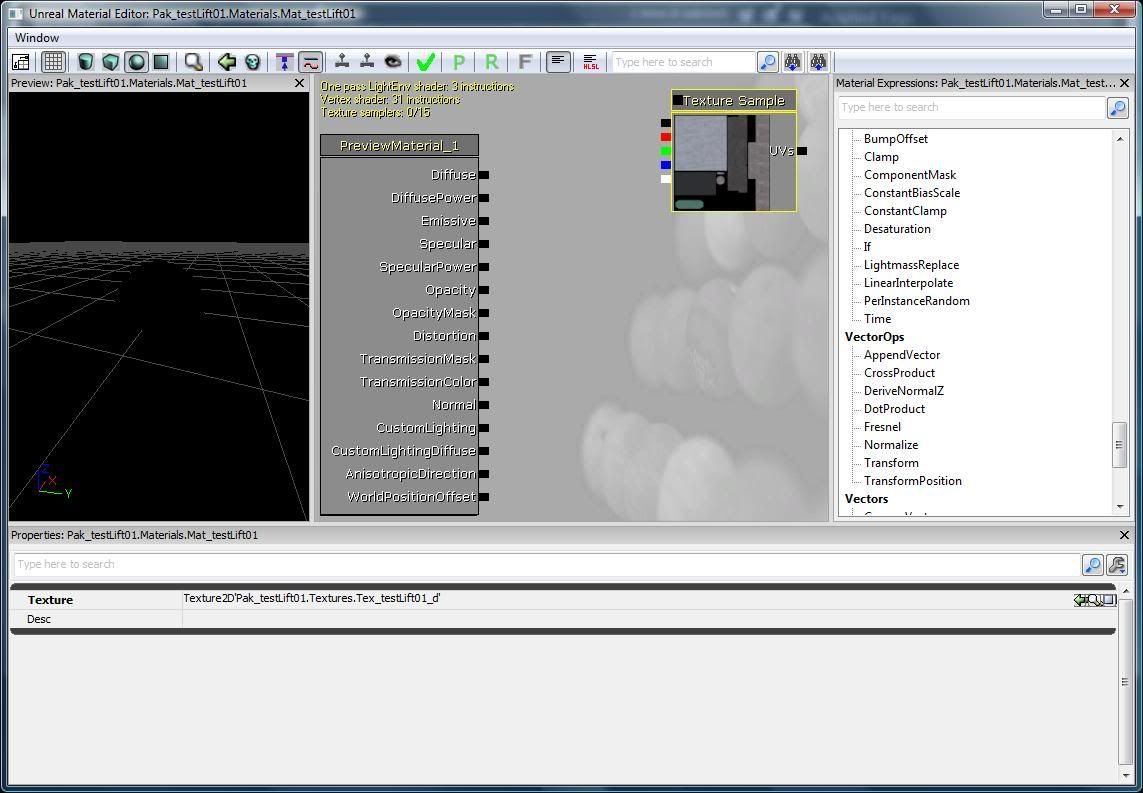This screenshot has width=1143, height=793.
Task: Click the expressions list scroll-down arrow
Action: click(1120, 507)
